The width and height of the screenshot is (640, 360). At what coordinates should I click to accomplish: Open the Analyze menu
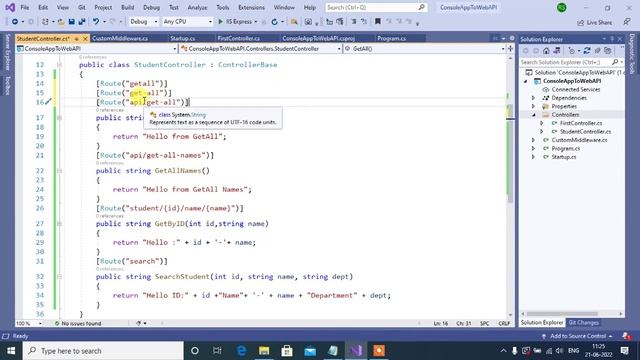197,7
